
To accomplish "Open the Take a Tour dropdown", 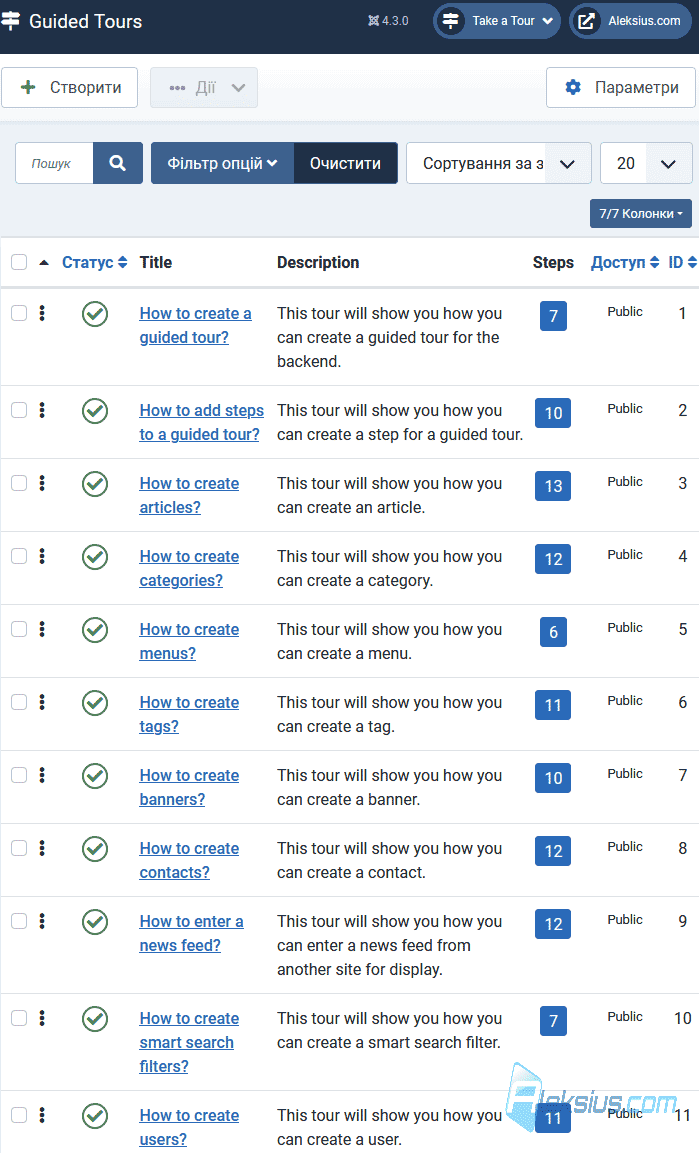I will (x=497, y=21).
